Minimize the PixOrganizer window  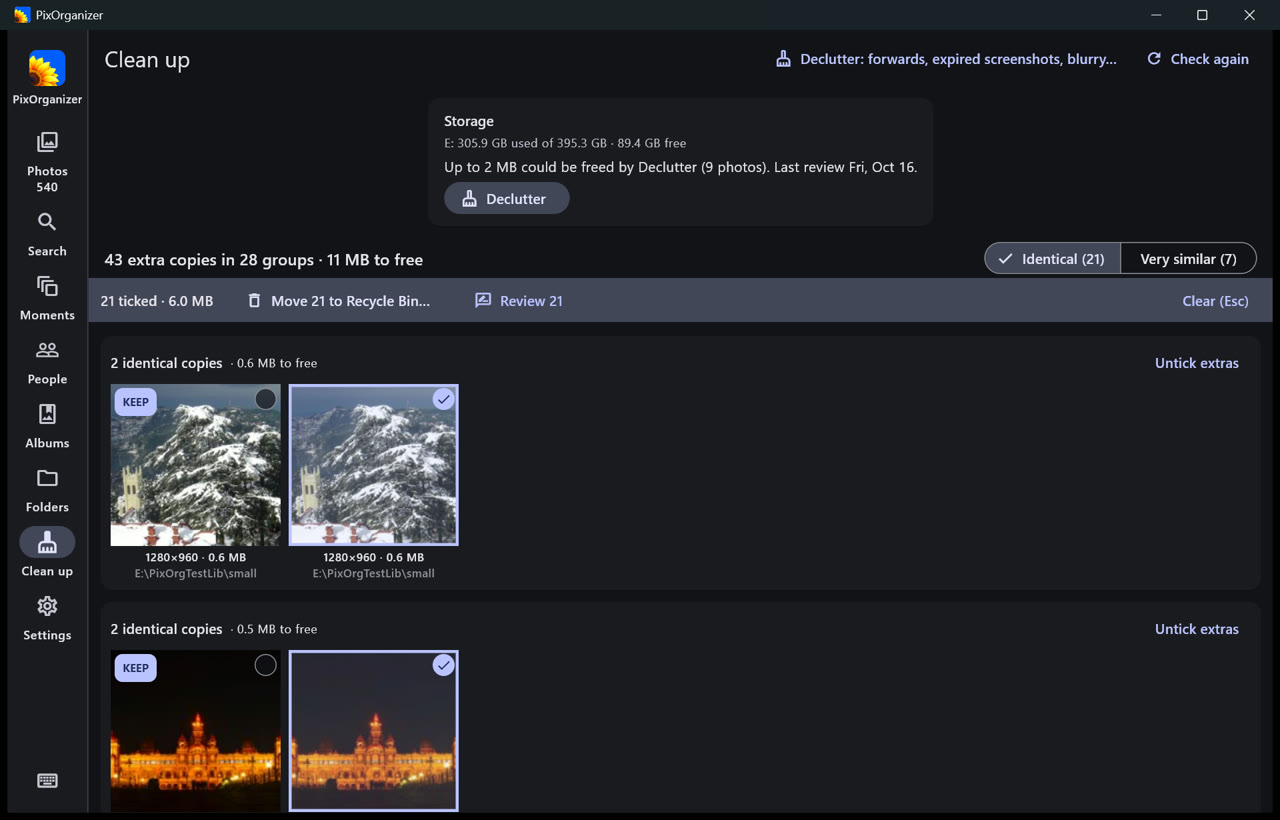click(x=1156, y=15)
